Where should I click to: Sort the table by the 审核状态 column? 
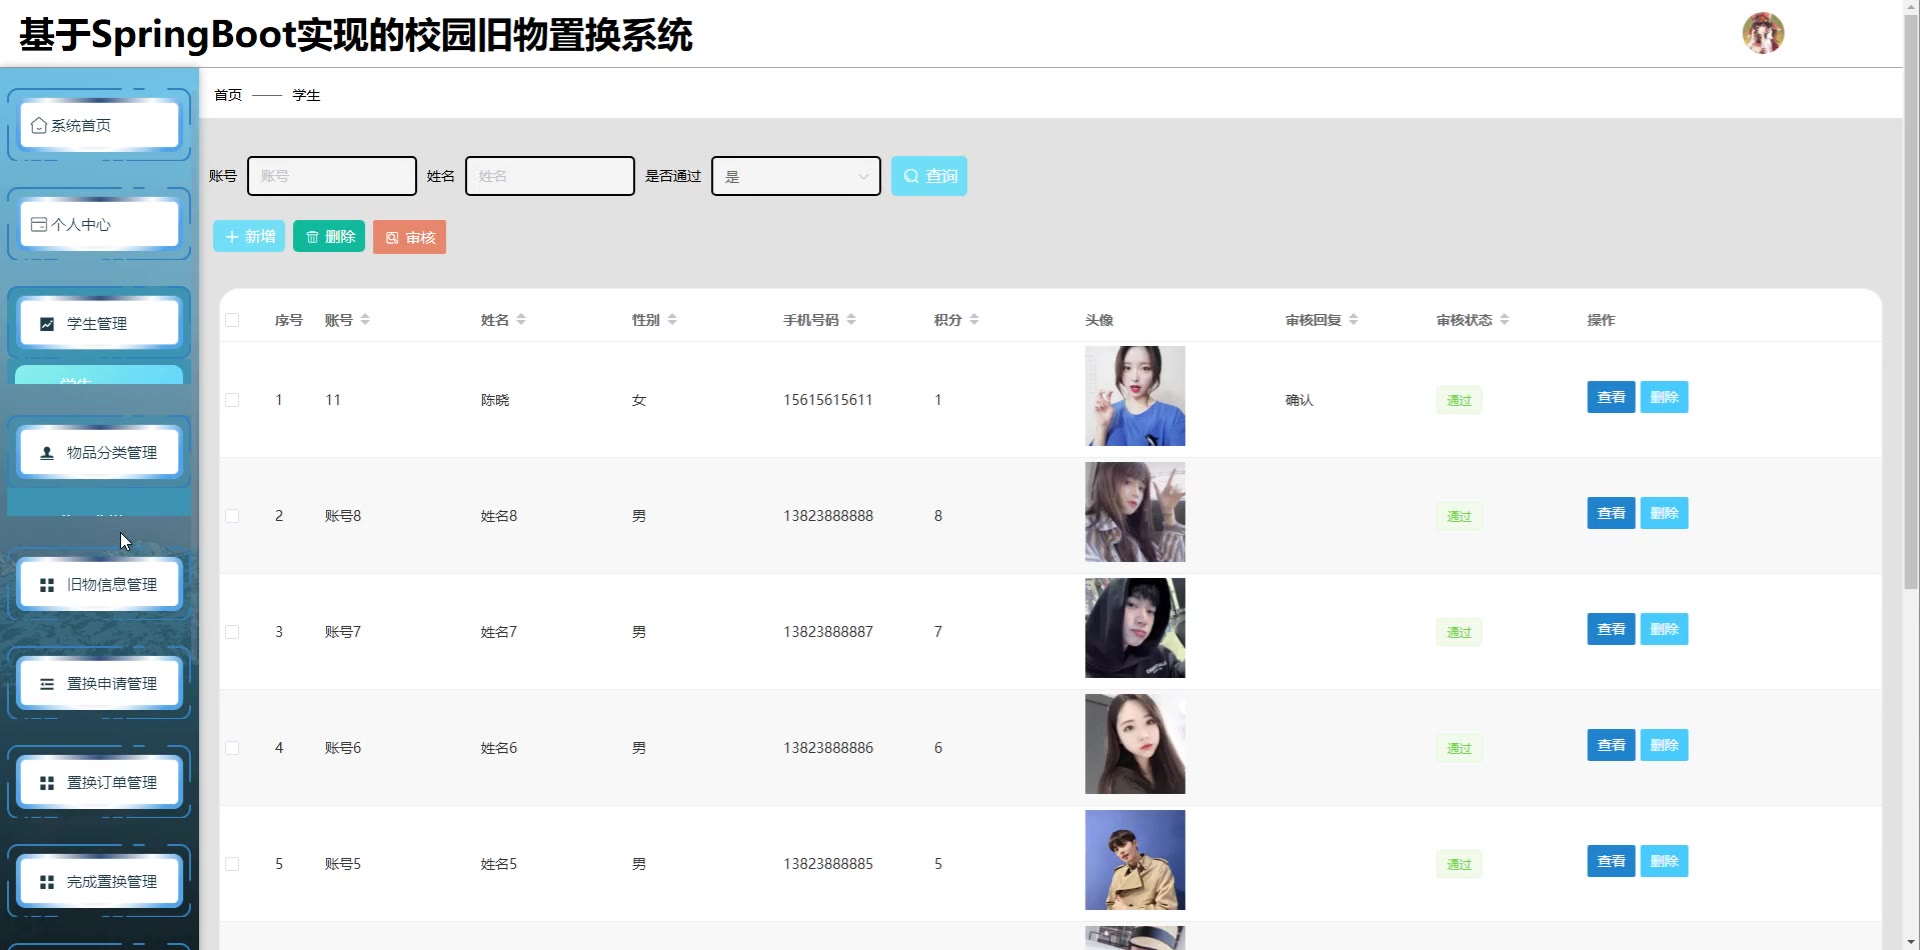click(x=1504, y=320)
